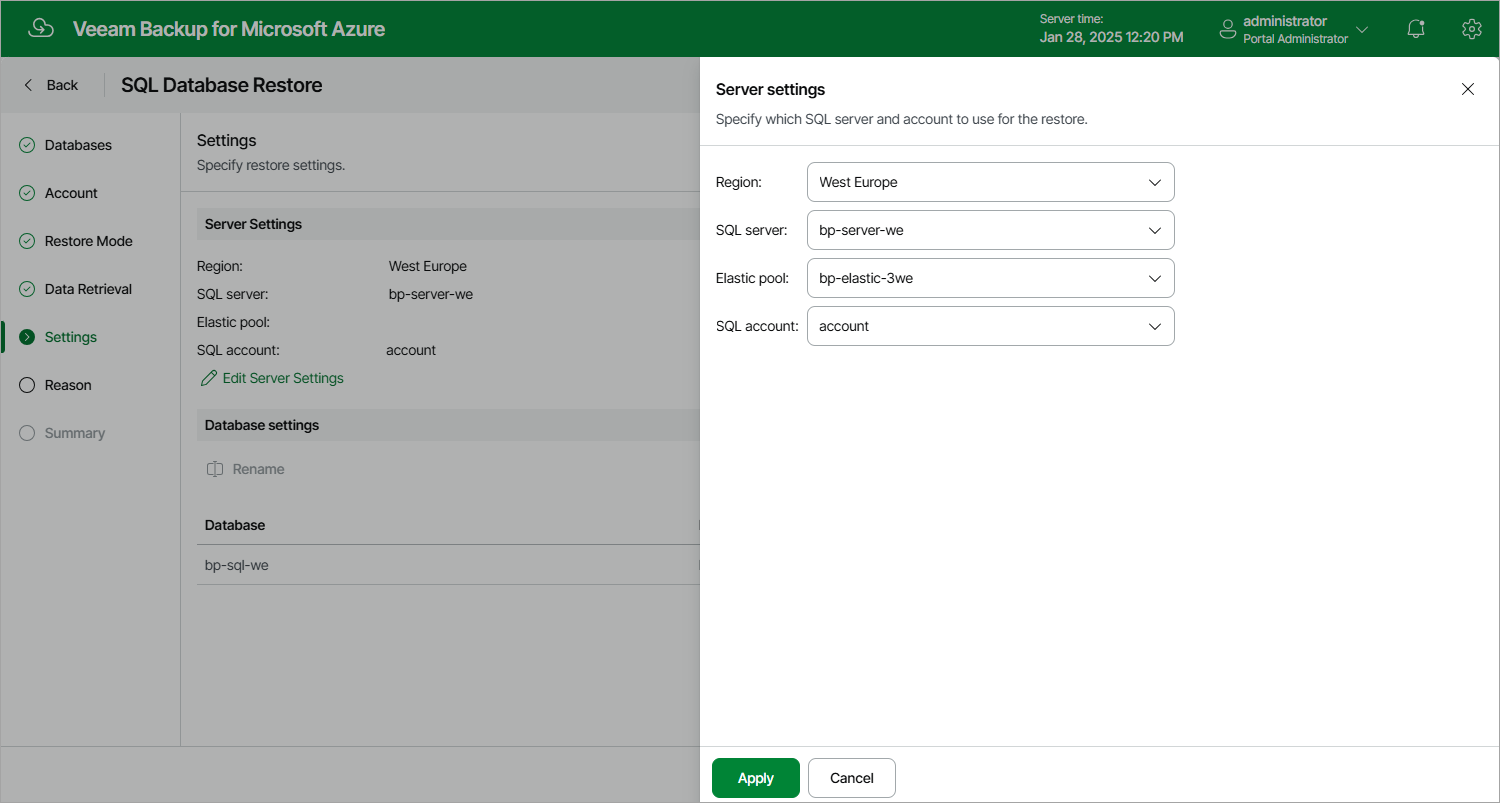Viewport: 1500px width, 803px height.
Task: Switch to the Data Retrieval step
Action: (x=88, y=289)
